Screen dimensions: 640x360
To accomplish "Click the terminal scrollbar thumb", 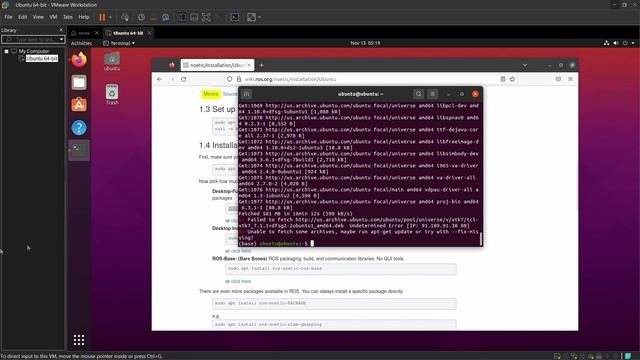I will [480, 239].
